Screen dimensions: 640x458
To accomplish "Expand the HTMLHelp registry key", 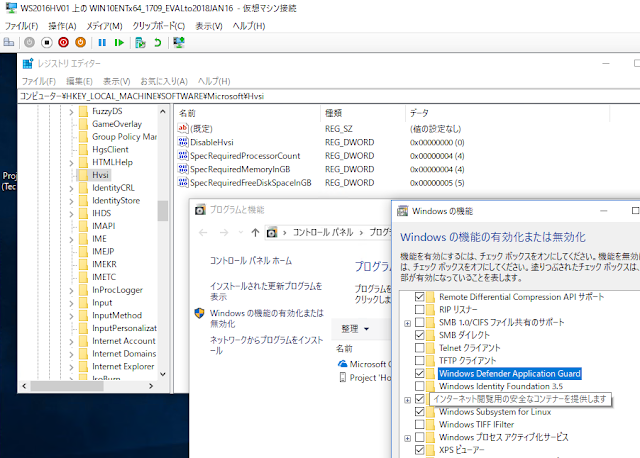I will [71, 162].
